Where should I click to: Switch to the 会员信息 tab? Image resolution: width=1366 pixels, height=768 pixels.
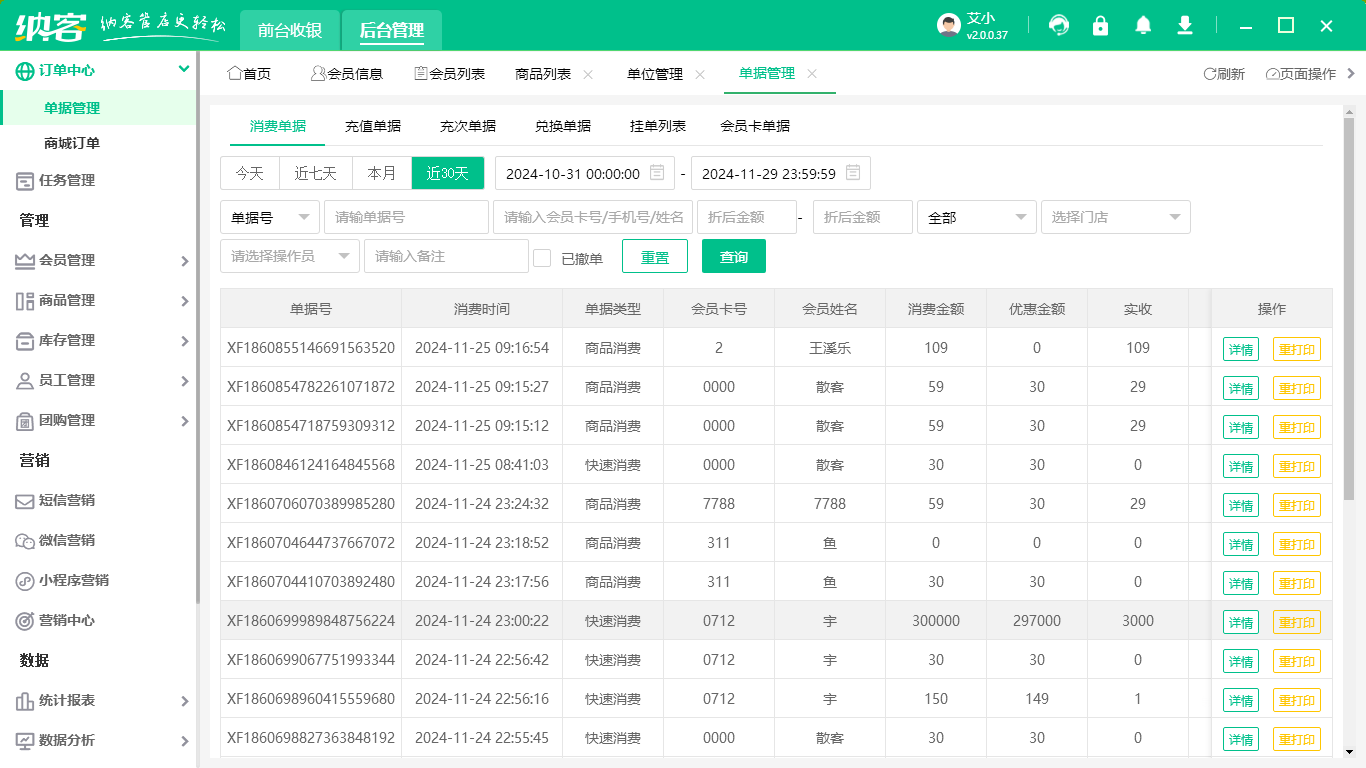346,74
